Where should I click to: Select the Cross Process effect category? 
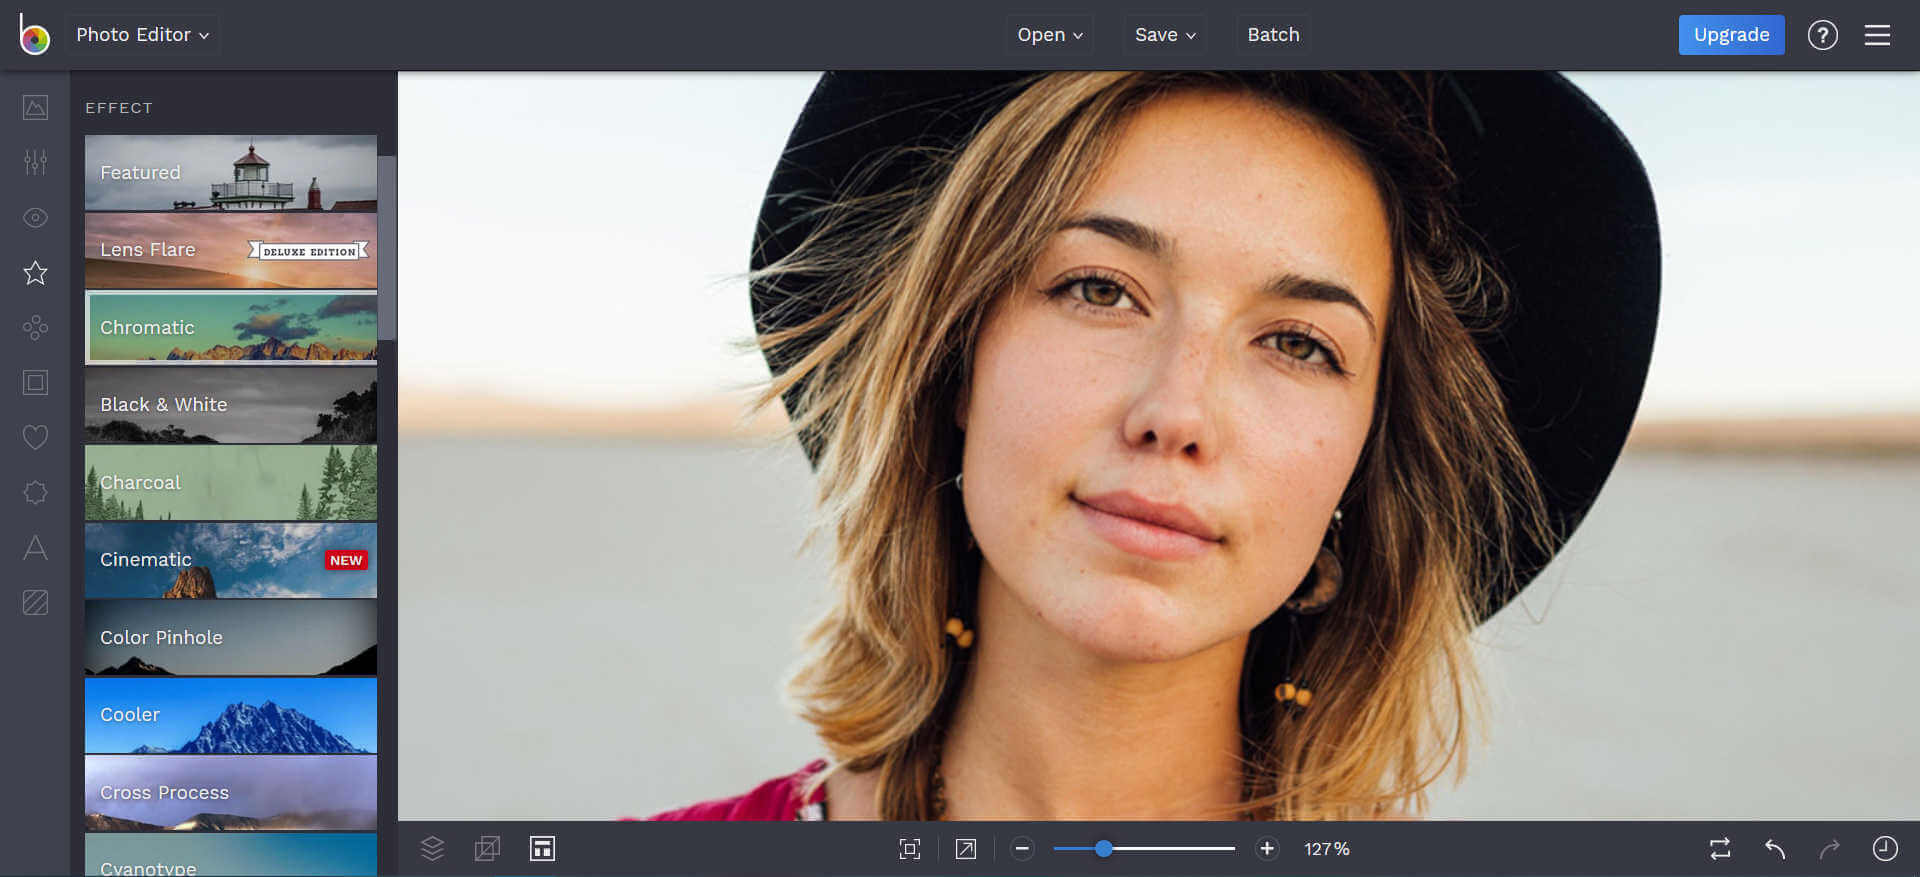pyautogui.click(x=231, y=792)
